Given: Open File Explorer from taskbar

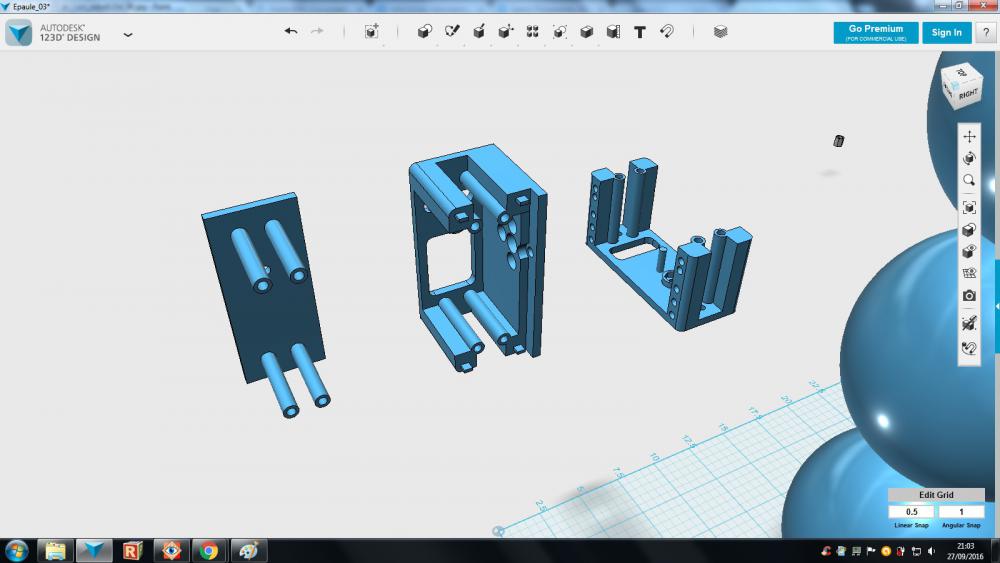Looking at the screenshot, I should pos(55,550).
